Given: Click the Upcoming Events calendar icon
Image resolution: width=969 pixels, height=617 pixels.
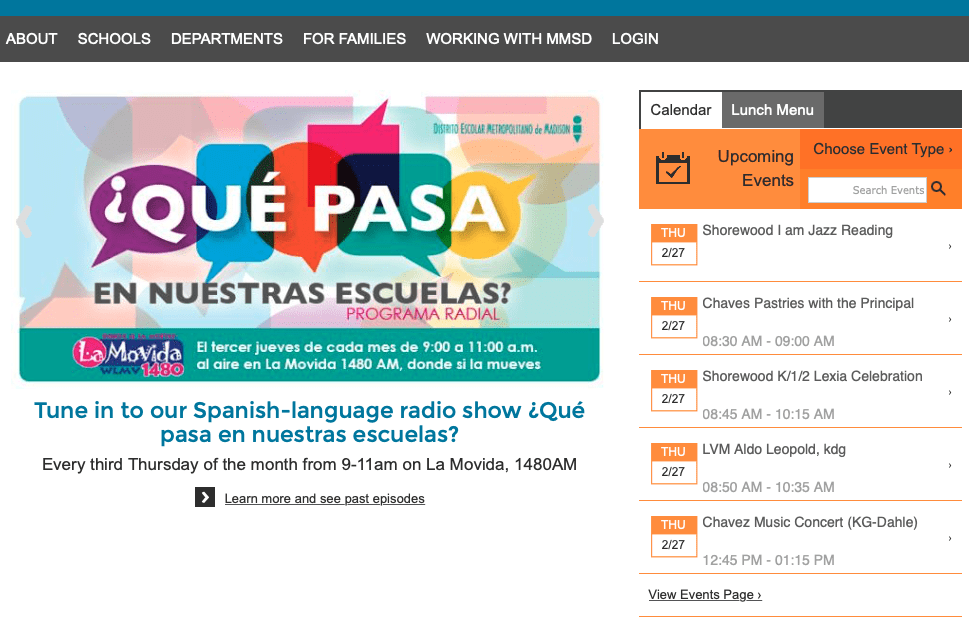Looking at the screenshot, I should 672,168.
